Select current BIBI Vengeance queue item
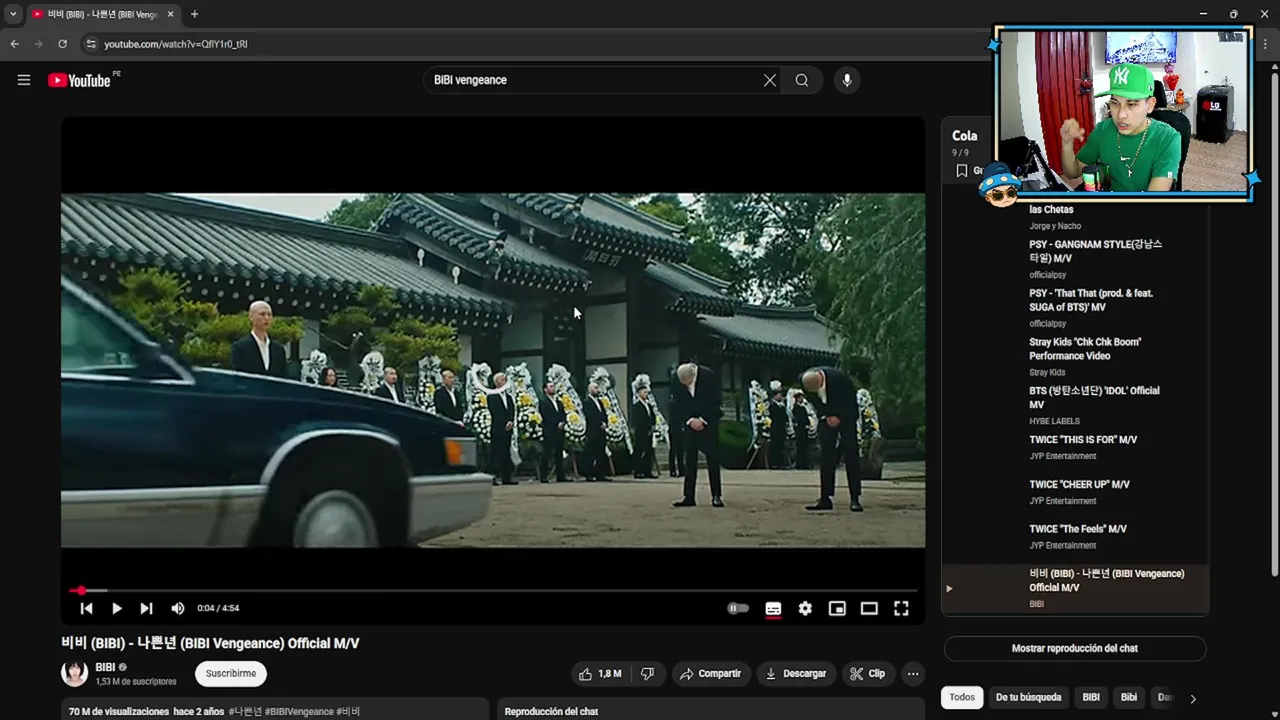Image resolution: width=1280 pixels, height=720 pixels. [x=1075, y=588]
